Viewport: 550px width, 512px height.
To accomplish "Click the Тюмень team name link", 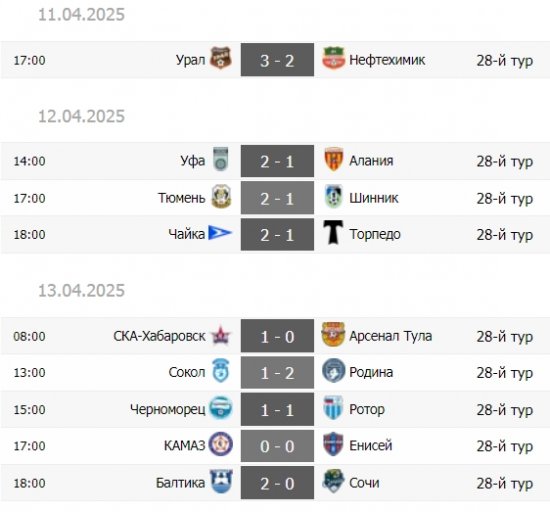I will pyautogui.click(x=181, y=198).
